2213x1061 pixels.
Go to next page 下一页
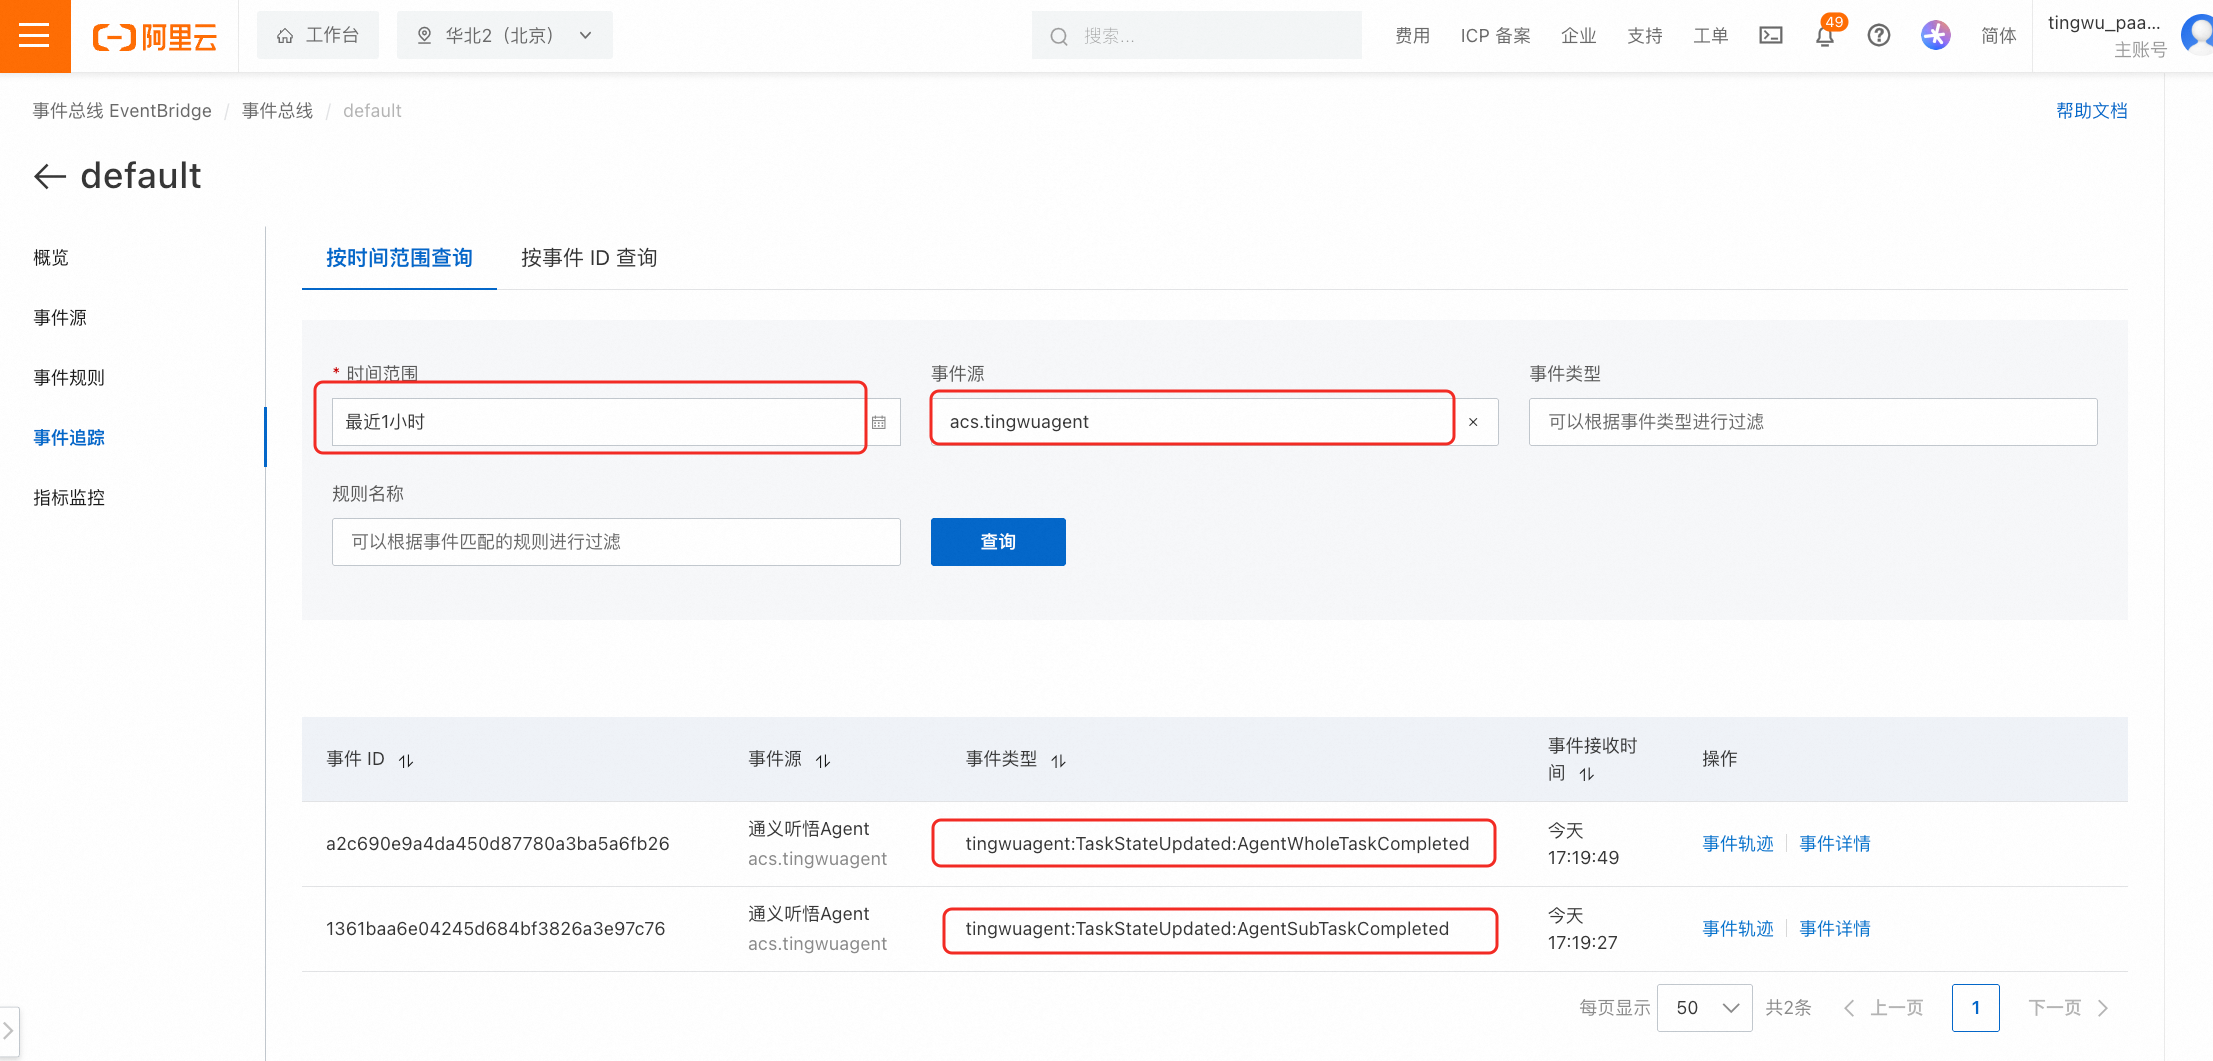[x=2068, y=1008]
